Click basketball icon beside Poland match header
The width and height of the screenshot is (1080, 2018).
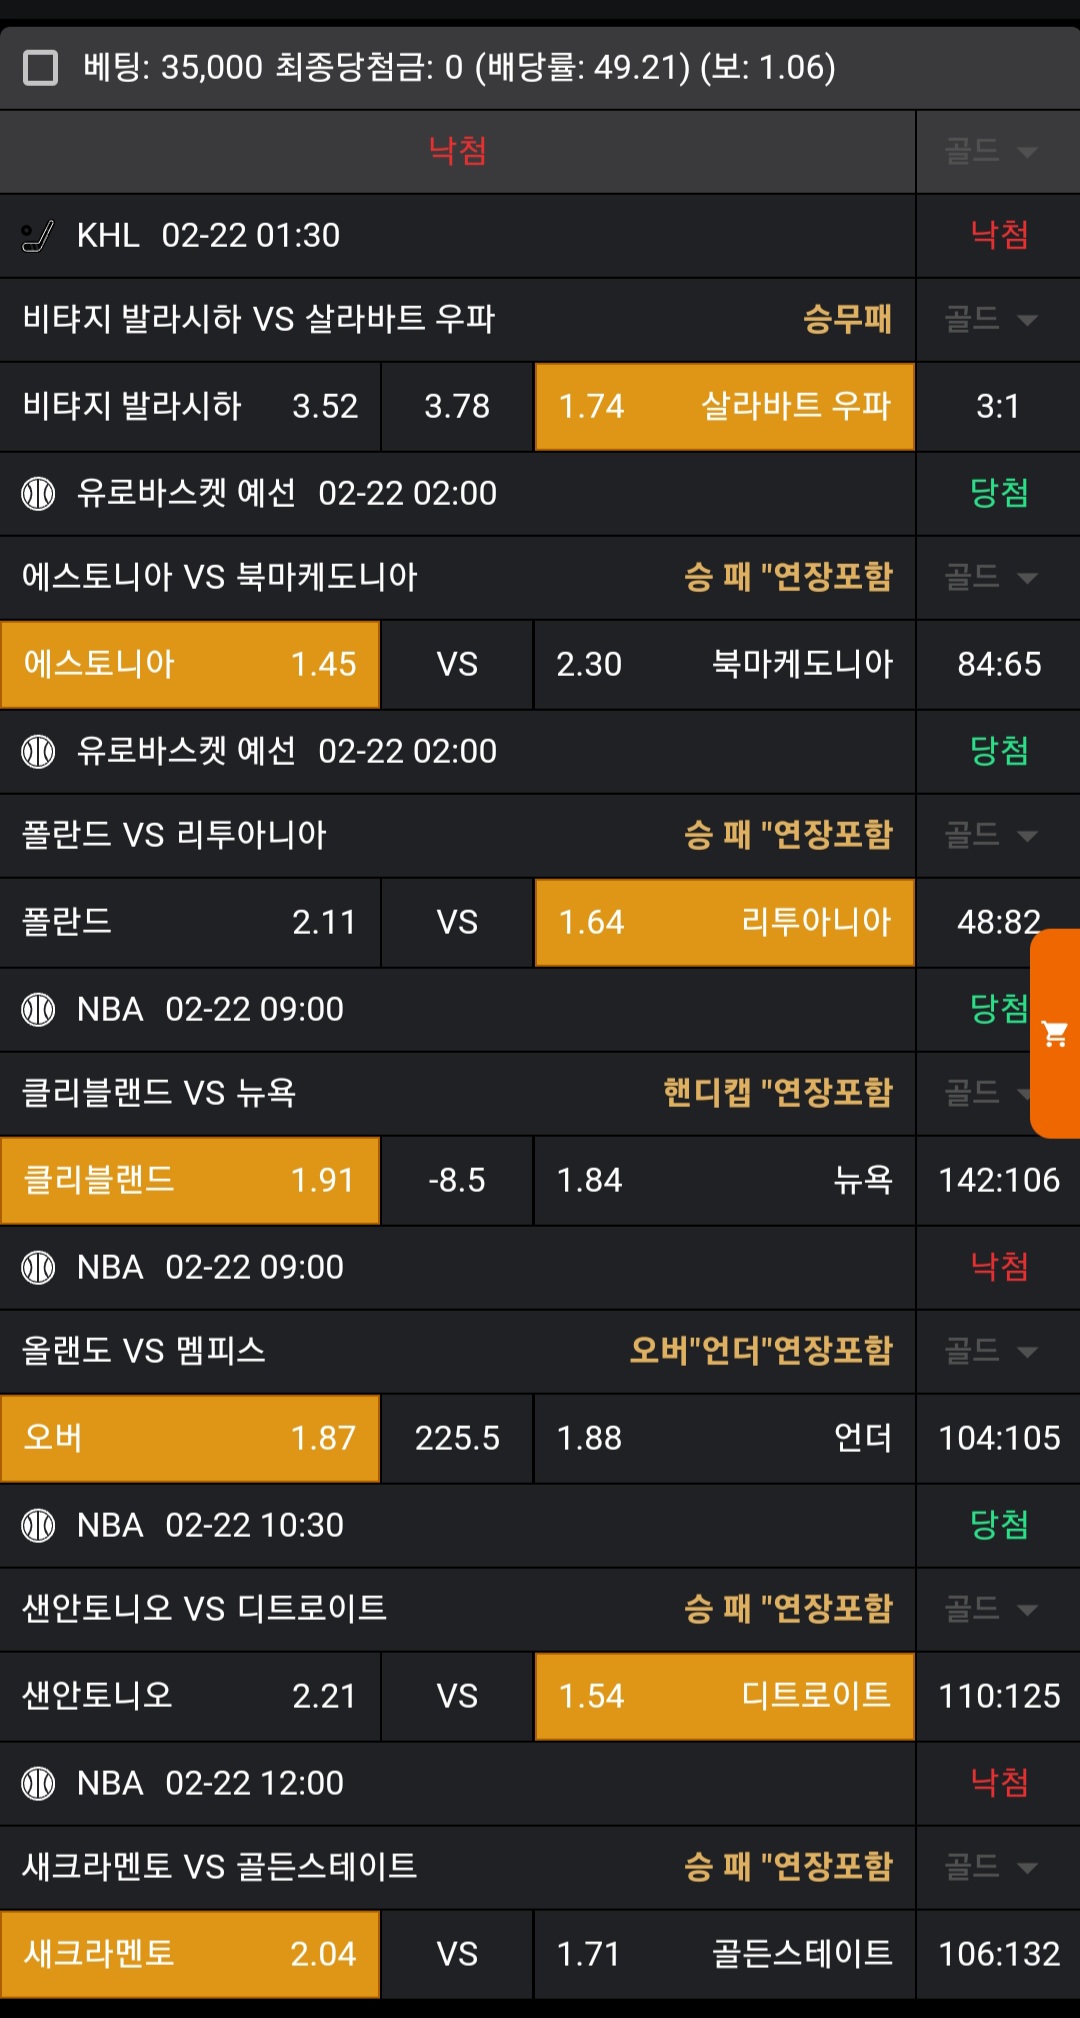(38, 751)
